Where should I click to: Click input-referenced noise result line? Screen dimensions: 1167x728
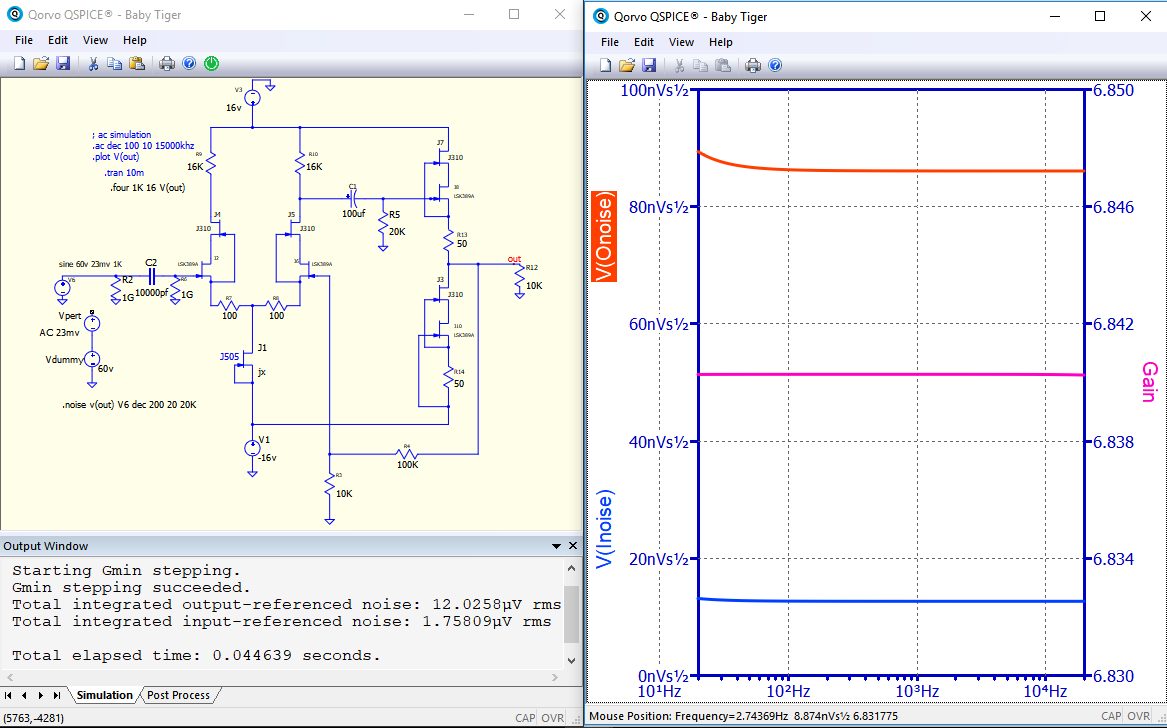pyautogui.click(x=281, y=622)
